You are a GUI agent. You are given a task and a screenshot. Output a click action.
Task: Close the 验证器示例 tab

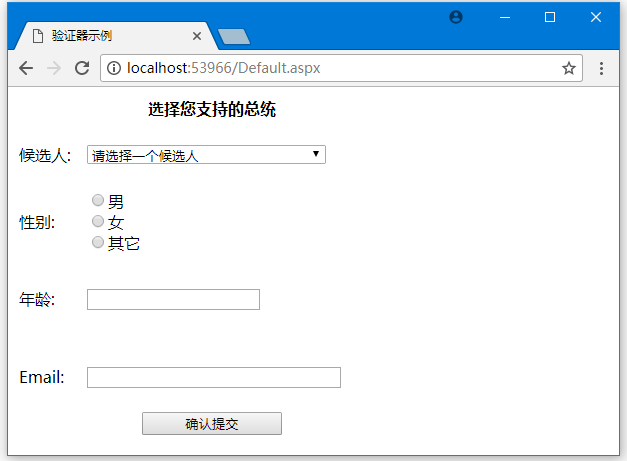(x=197, y=36)
